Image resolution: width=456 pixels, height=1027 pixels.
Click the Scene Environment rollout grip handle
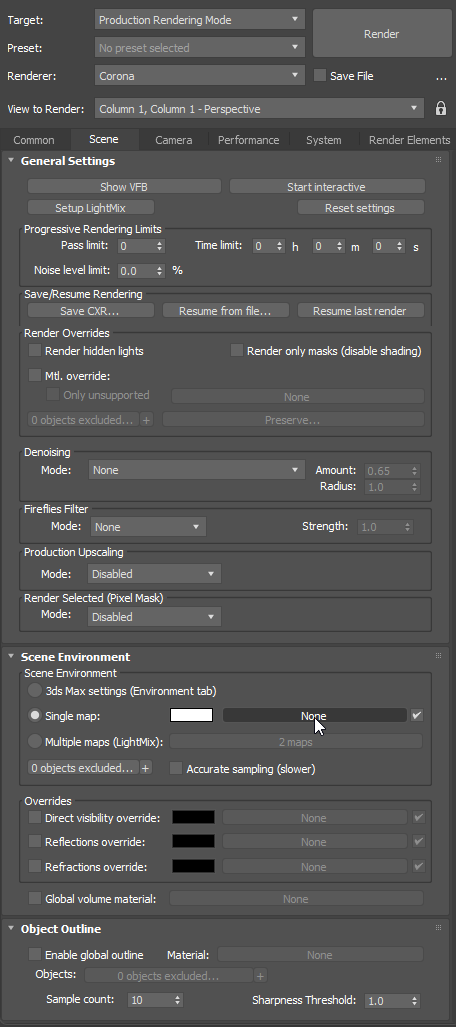pos(438,656)
